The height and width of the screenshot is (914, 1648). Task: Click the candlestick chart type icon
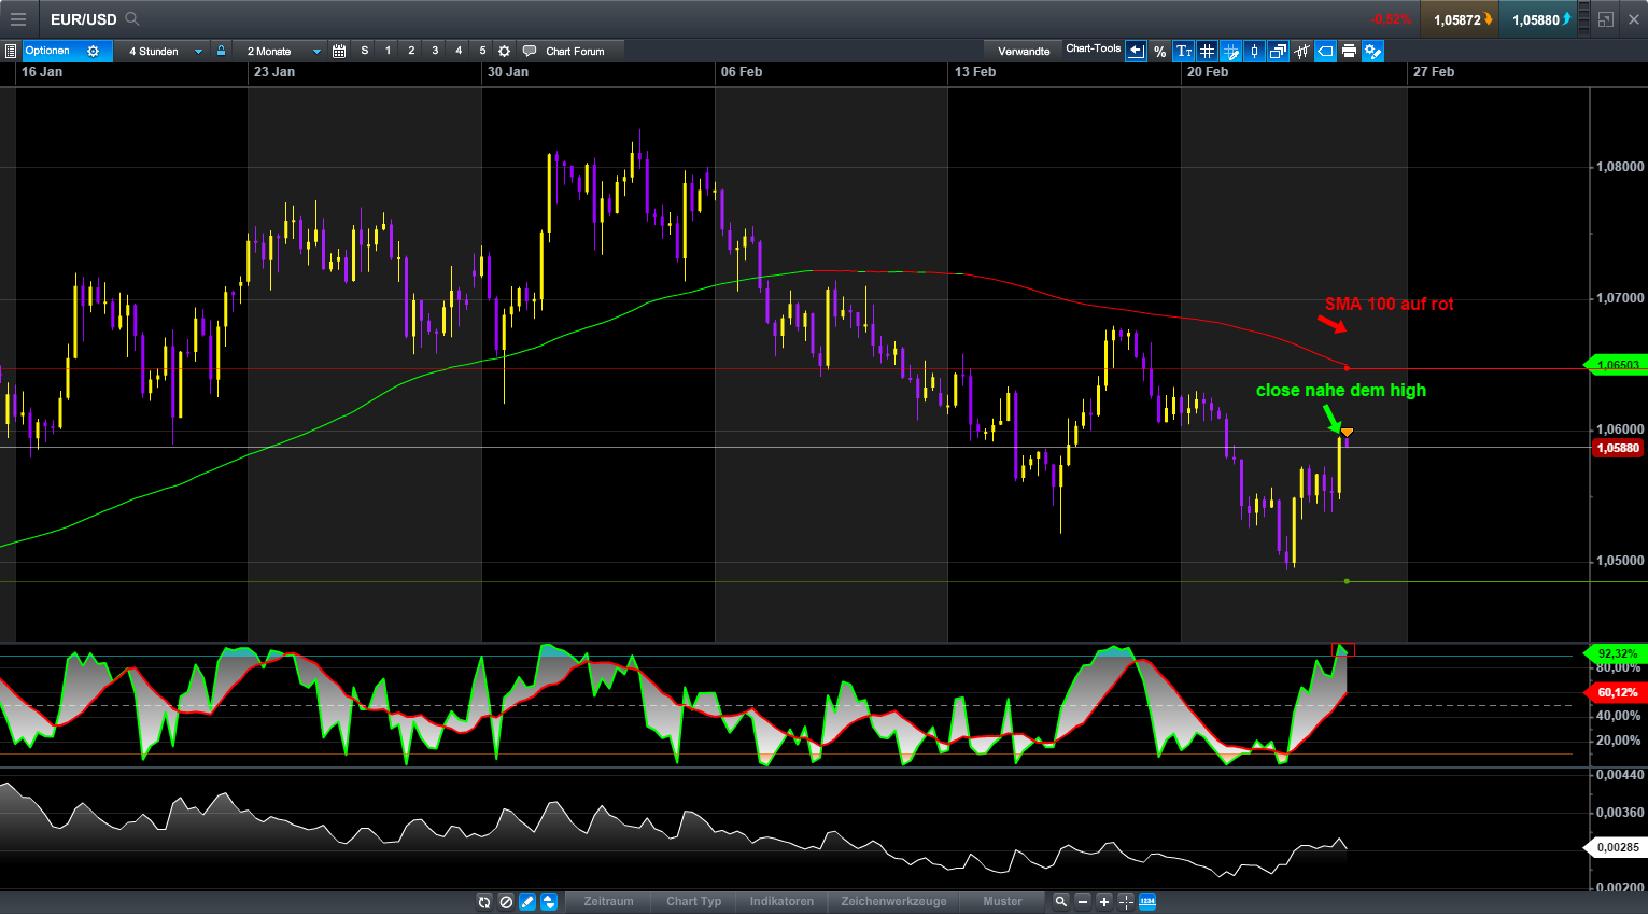[1254, 51]
